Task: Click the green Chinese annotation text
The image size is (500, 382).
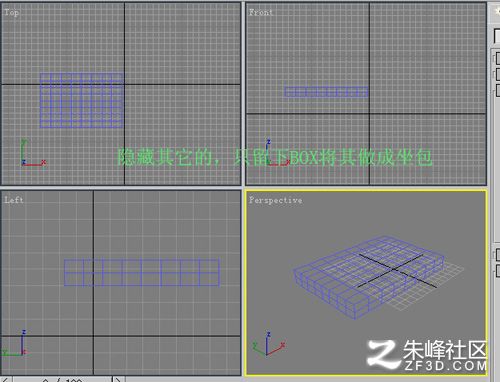Action: 275,157
